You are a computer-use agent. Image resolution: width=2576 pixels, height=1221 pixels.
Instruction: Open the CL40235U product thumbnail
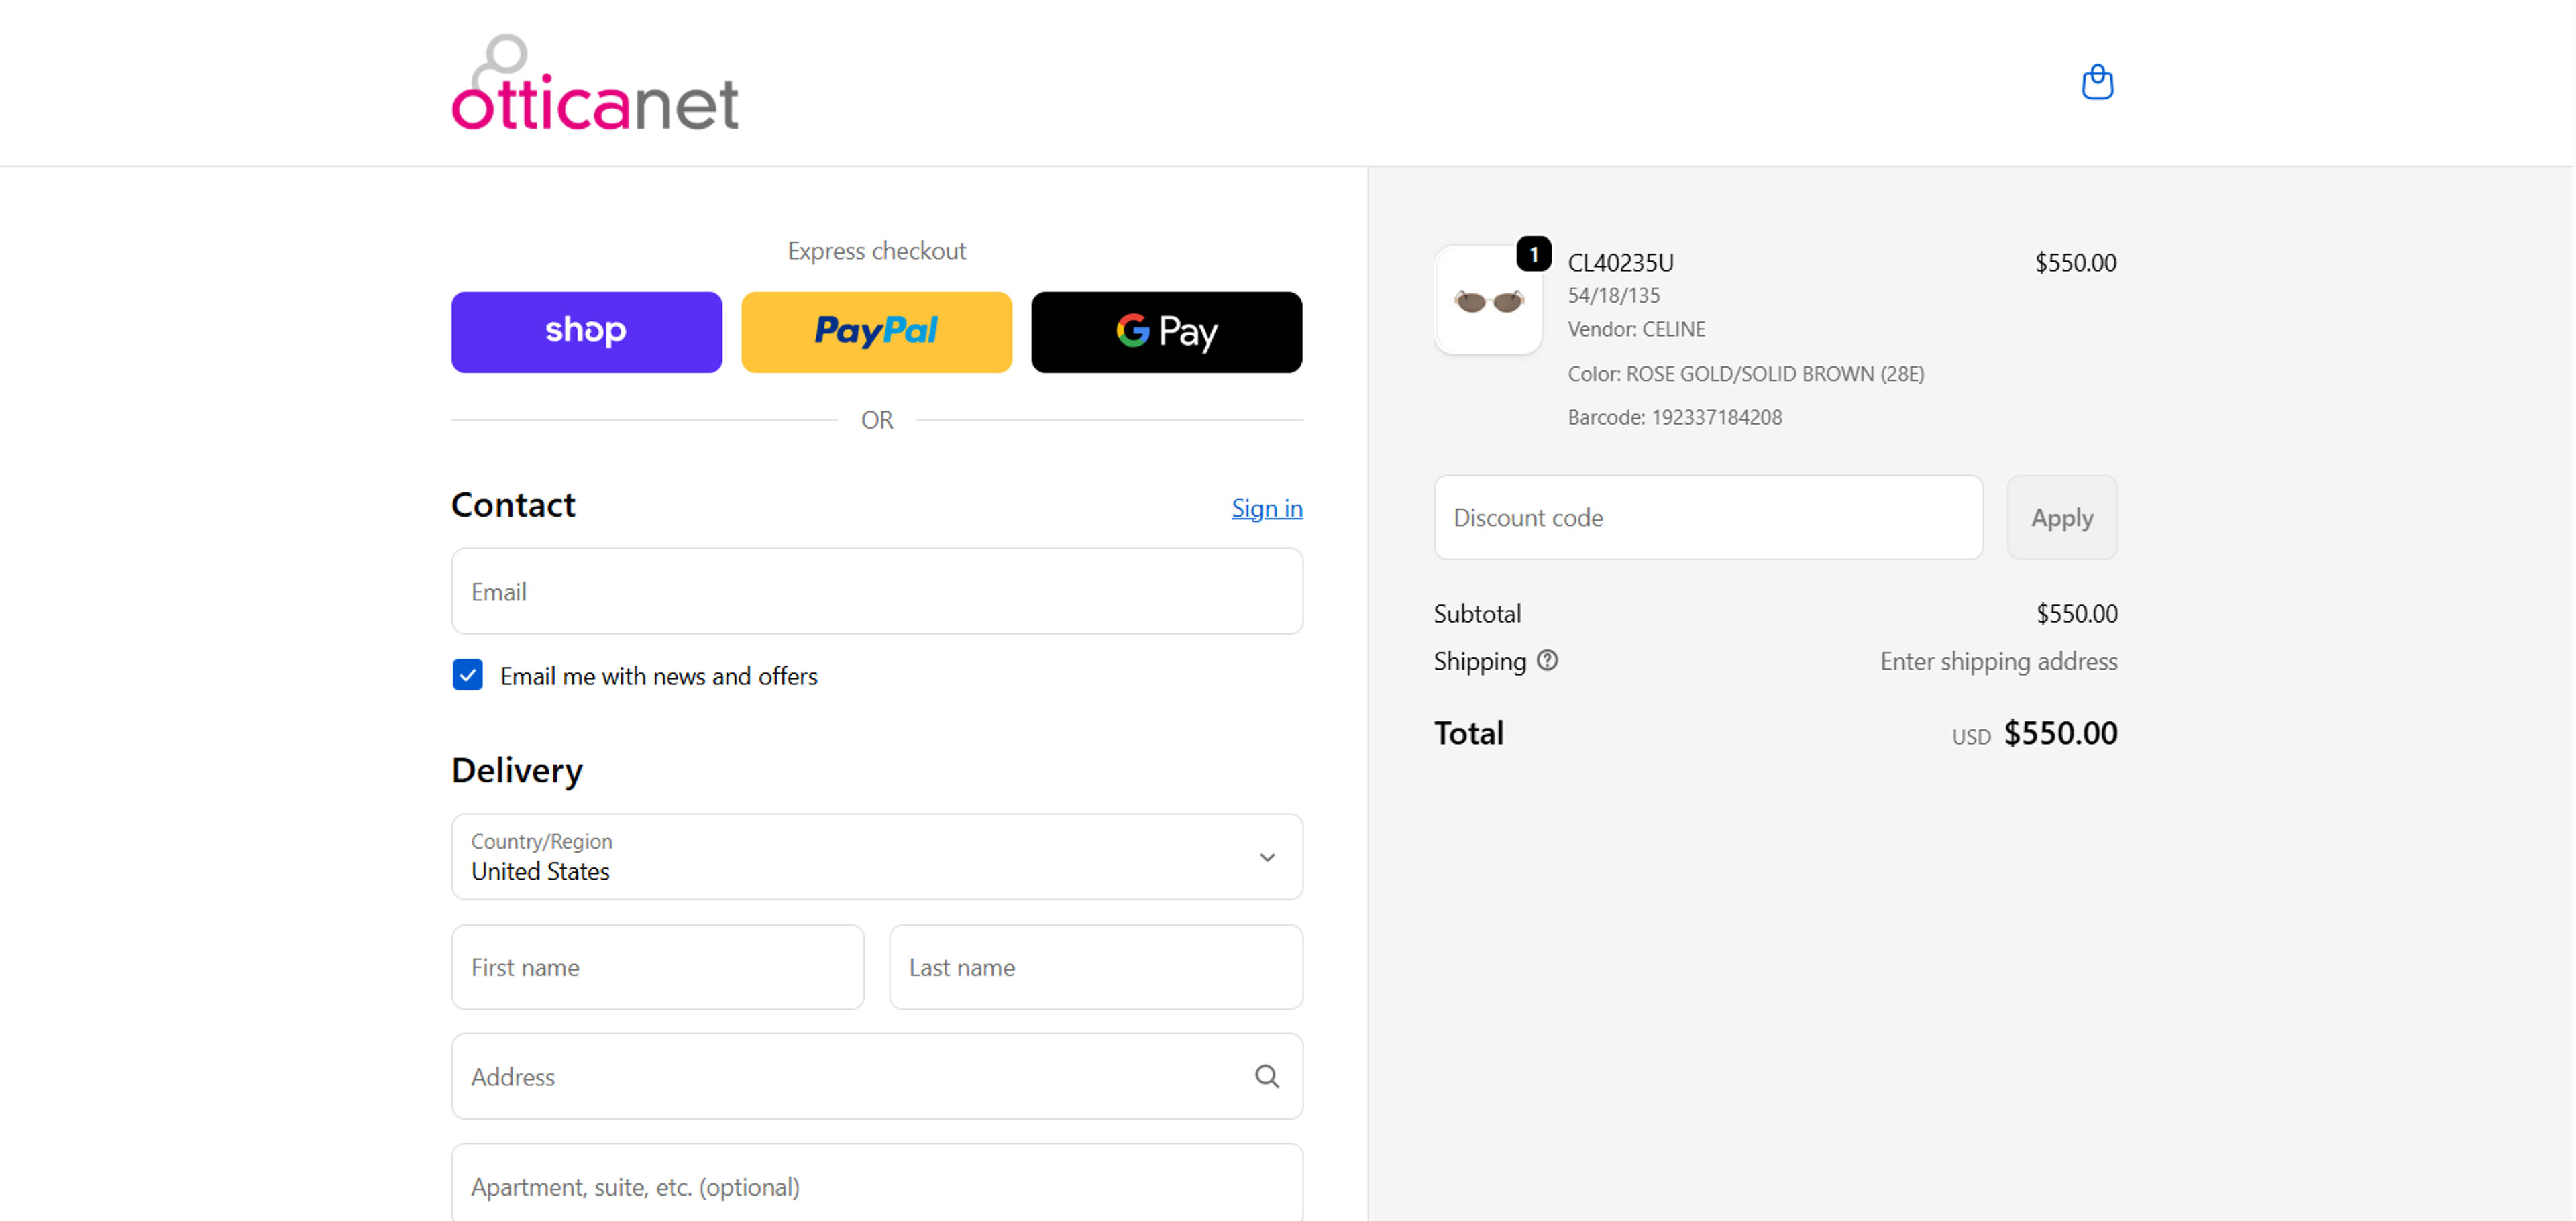pyautogui.click(x=1488, y=300)
